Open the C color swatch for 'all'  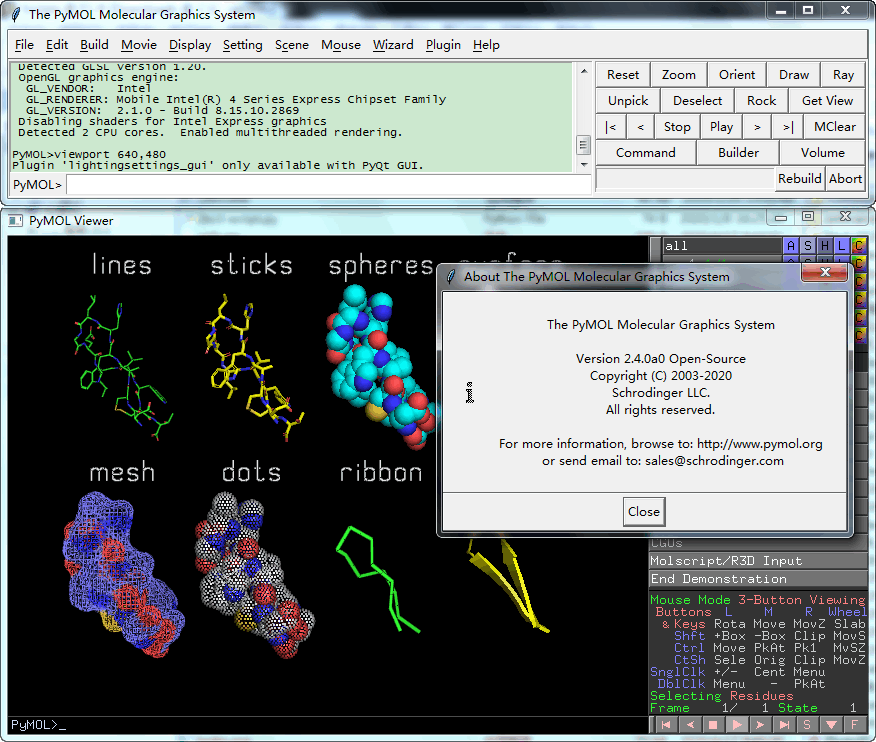tap(859, 246)
